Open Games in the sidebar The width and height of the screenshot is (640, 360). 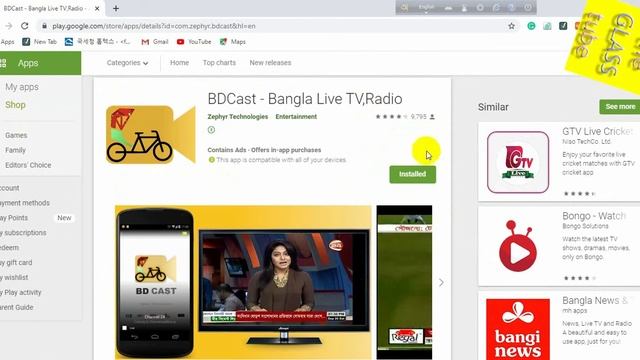(16, 135)
